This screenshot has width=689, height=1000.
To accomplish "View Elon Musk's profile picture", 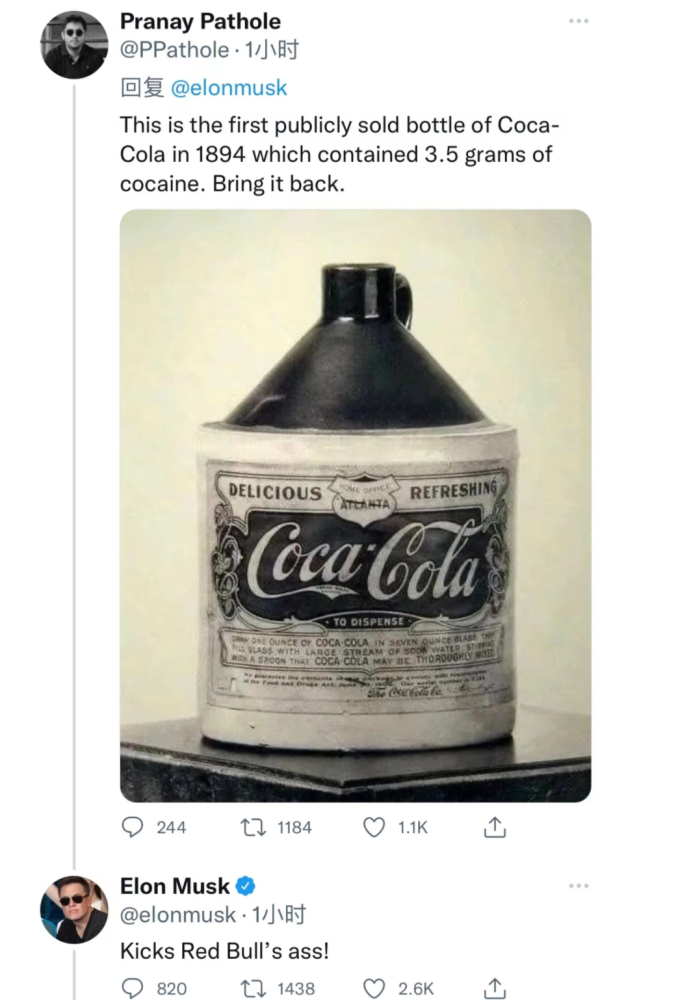I will pyautogui.click(x=74, y=909).
